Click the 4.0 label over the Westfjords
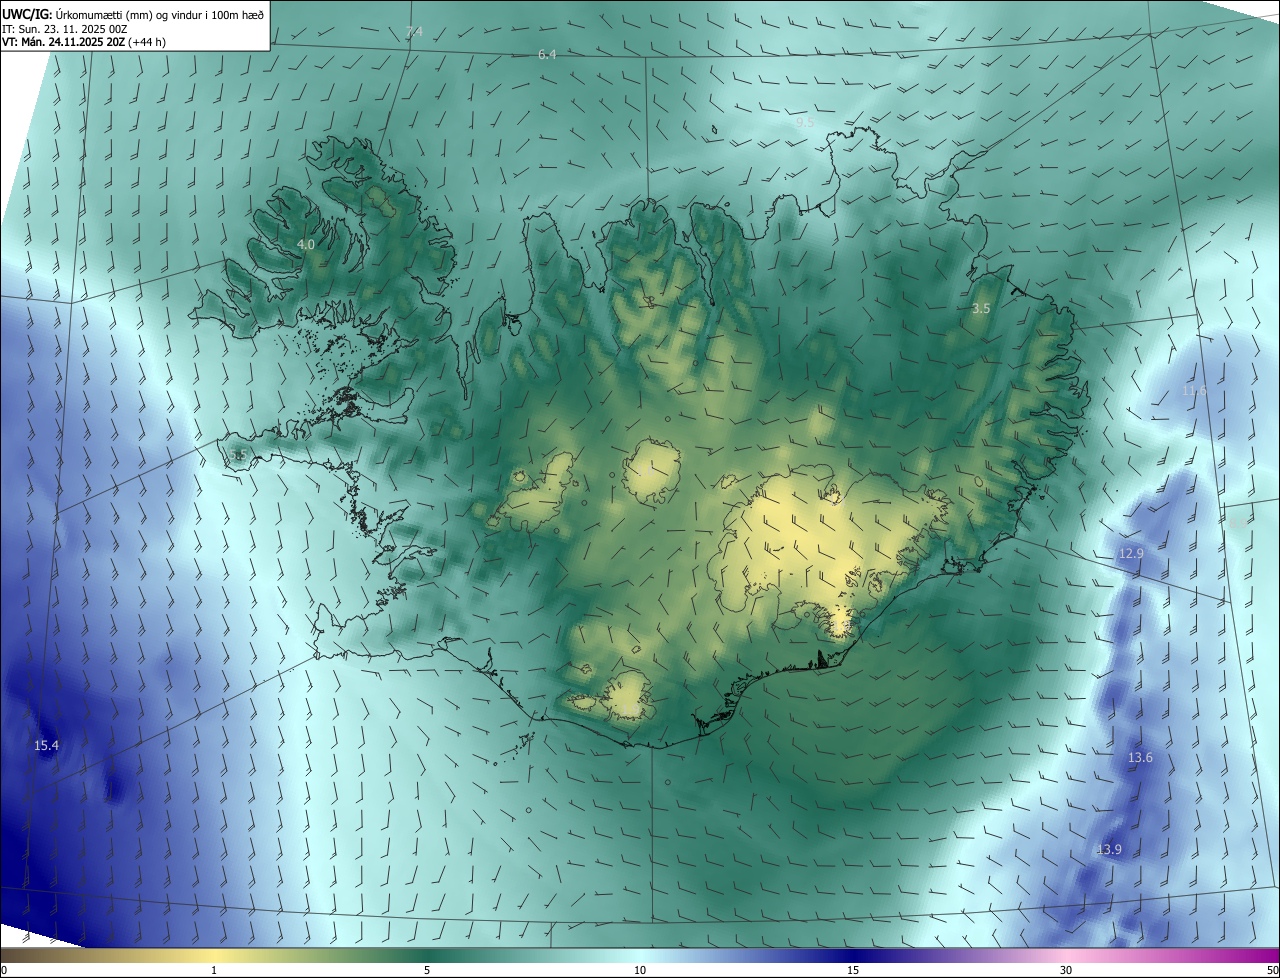Screen dimensions: 1280x978 coord(306,244)
